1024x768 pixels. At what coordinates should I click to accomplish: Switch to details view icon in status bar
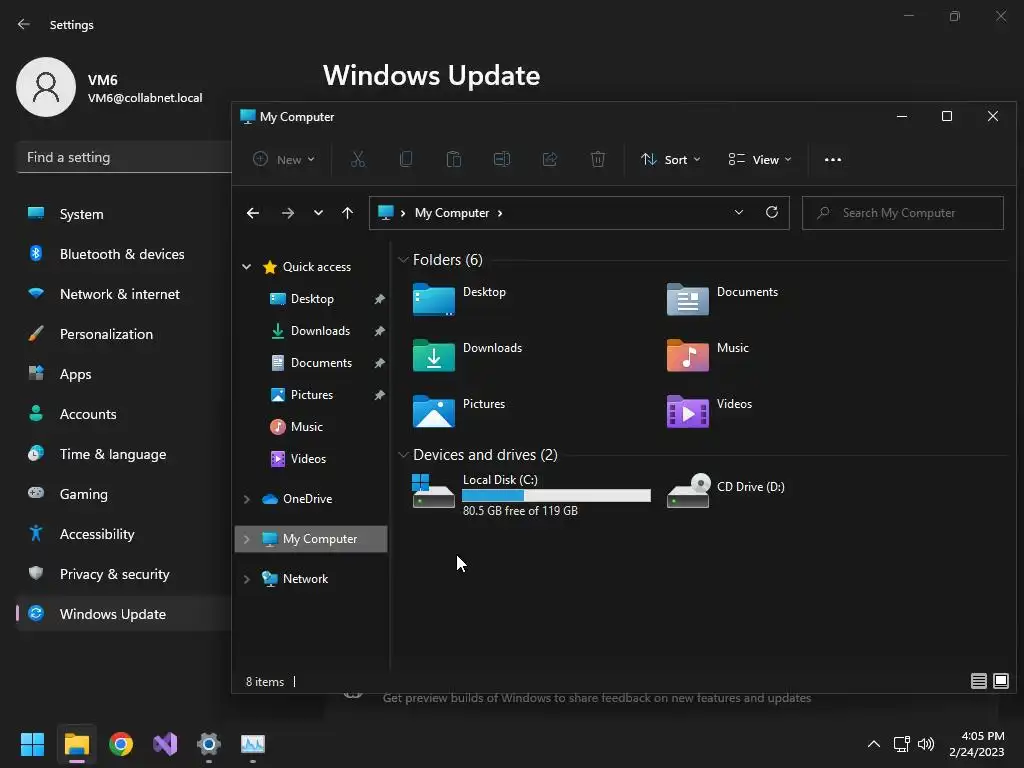pyautogui.click(x=978, y=681)
